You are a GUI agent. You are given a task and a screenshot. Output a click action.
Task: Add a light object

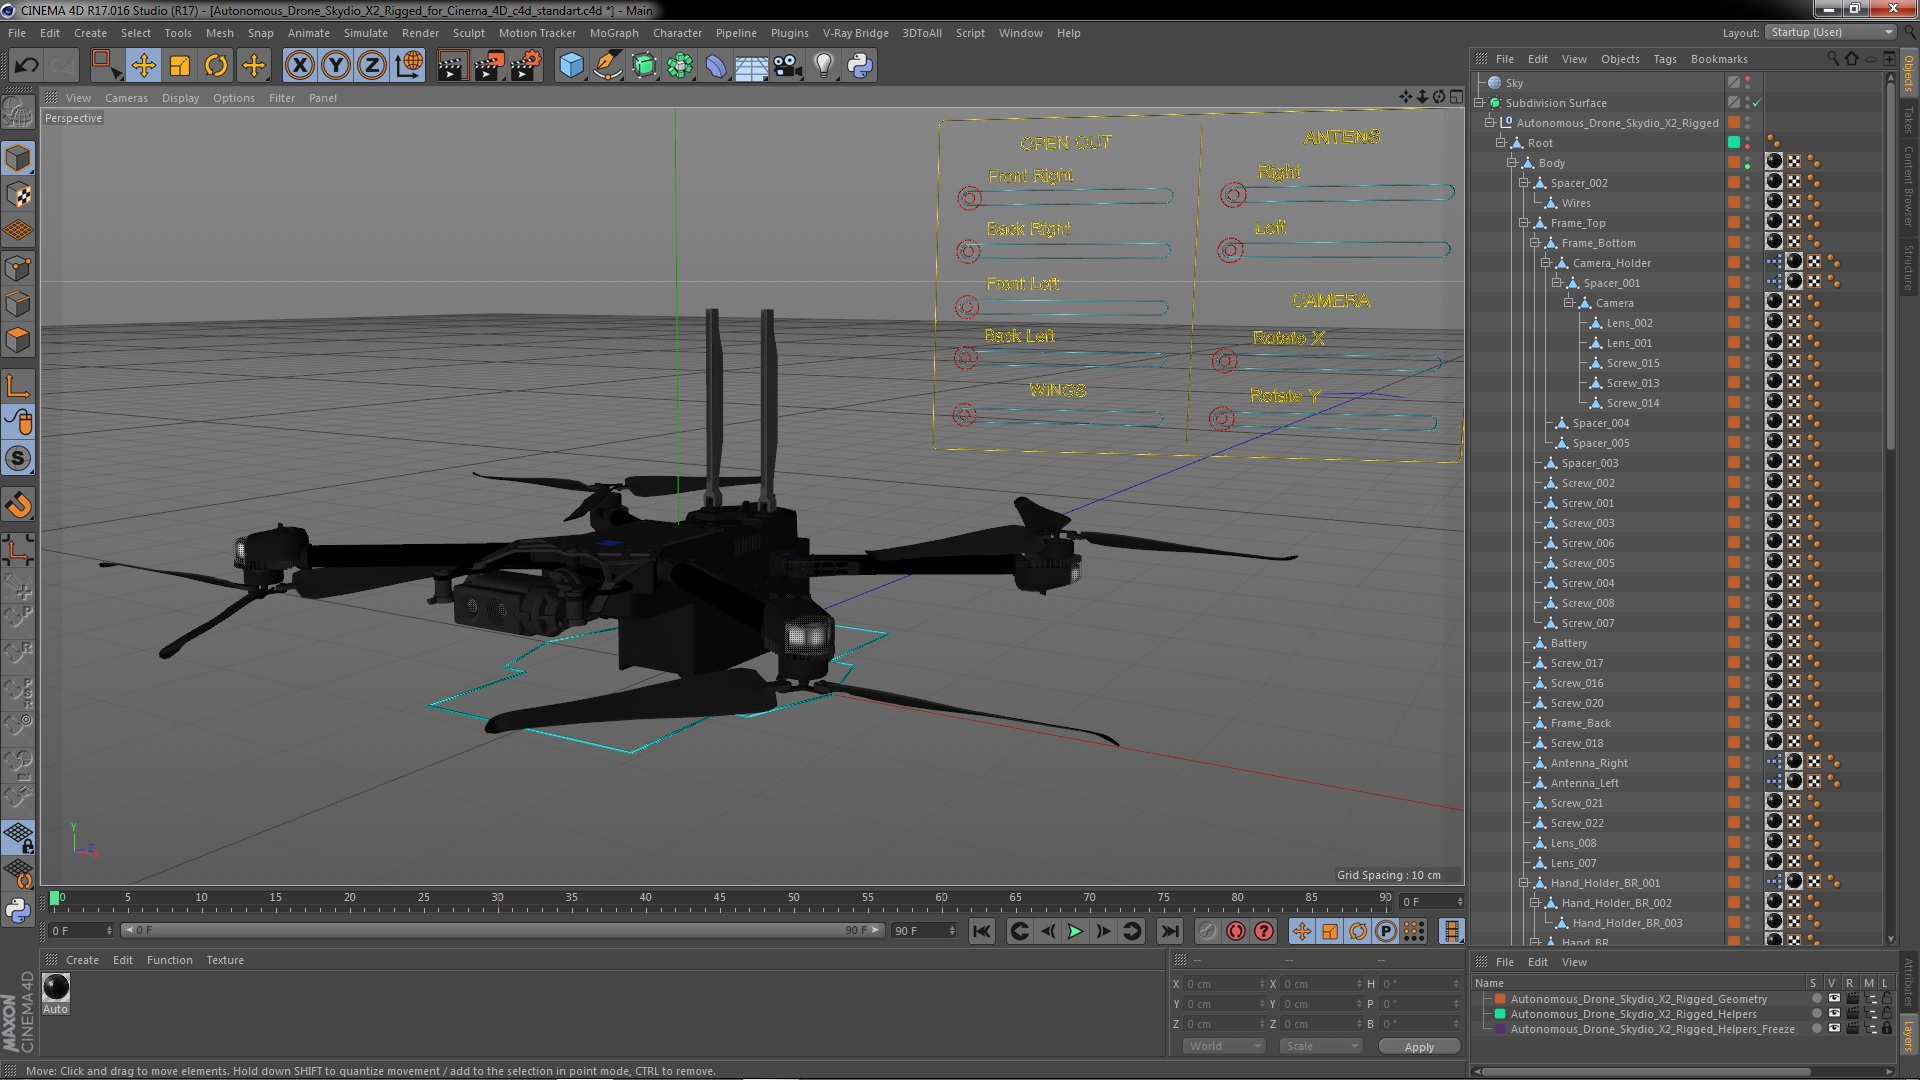(x=824, y=66)
